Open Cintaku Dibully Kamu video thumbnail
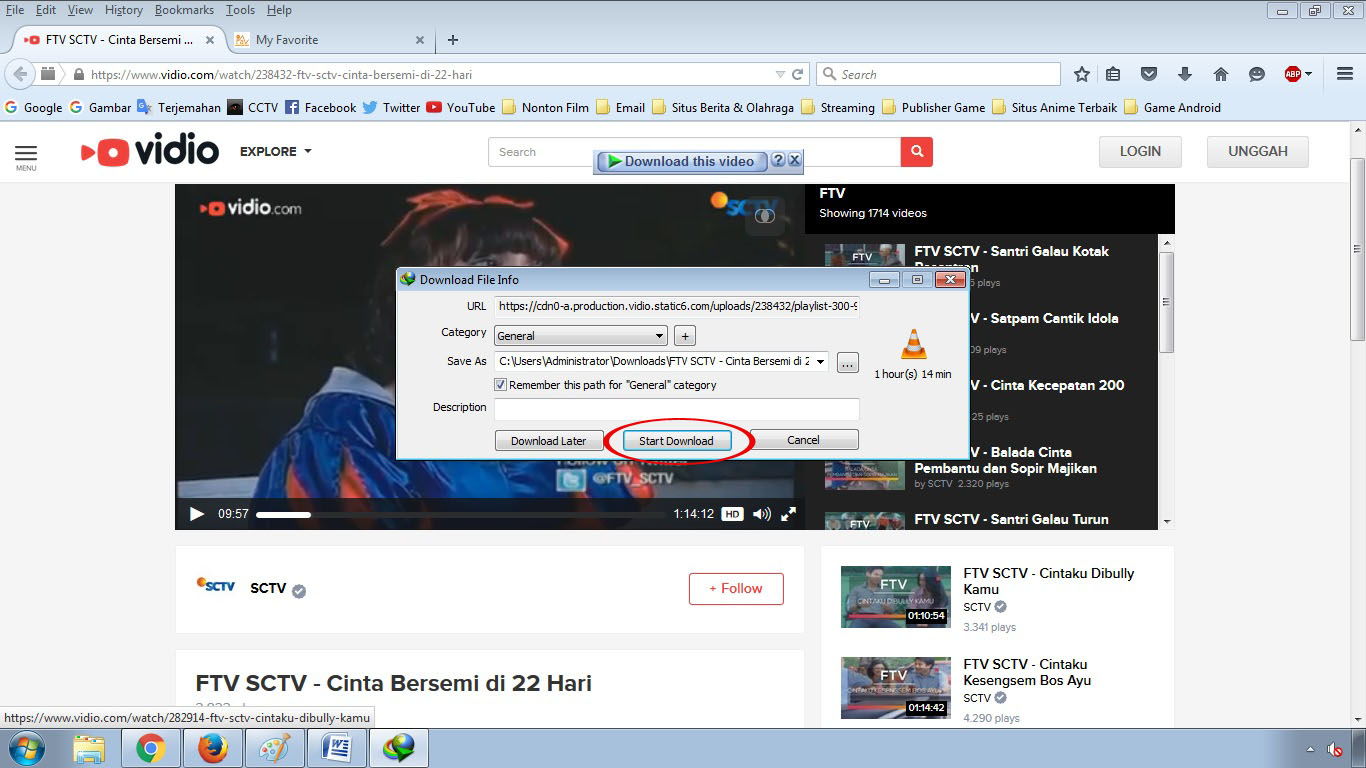This screenshot has width=1366, height=768. tap(895, 597)
